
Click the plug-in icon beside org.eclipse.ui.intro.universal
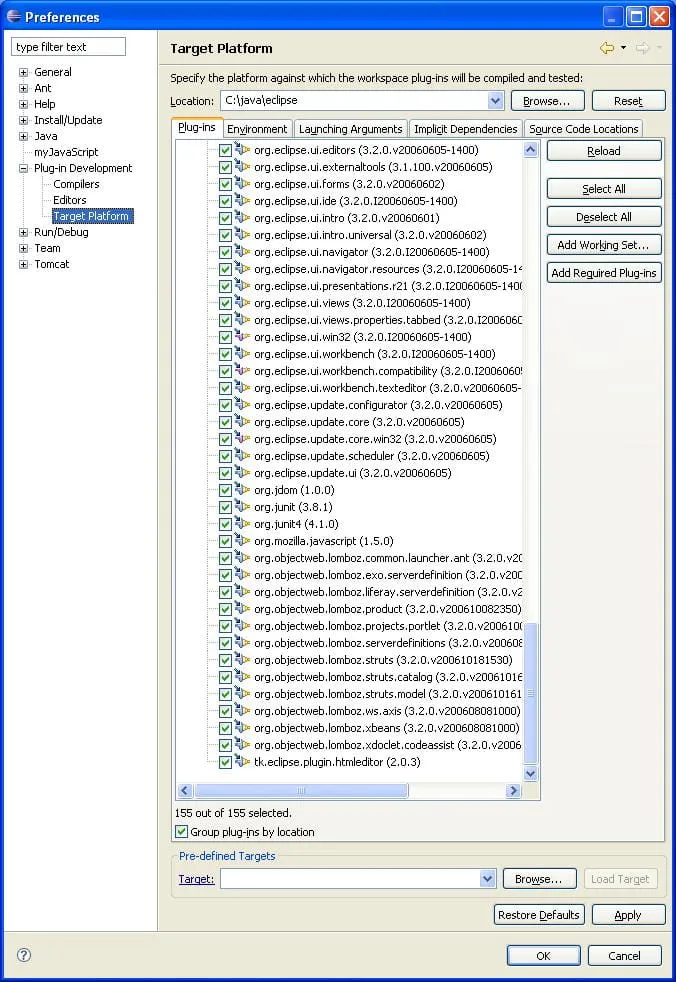(x=242, y=234)
